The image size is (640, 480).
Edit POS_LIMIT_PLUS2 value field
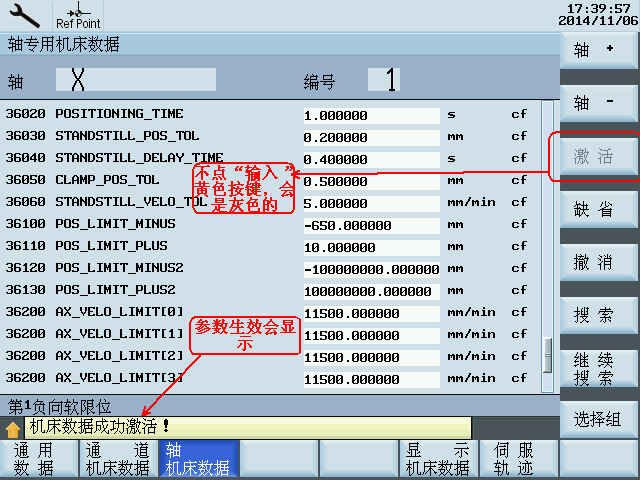tap(371, 292)
